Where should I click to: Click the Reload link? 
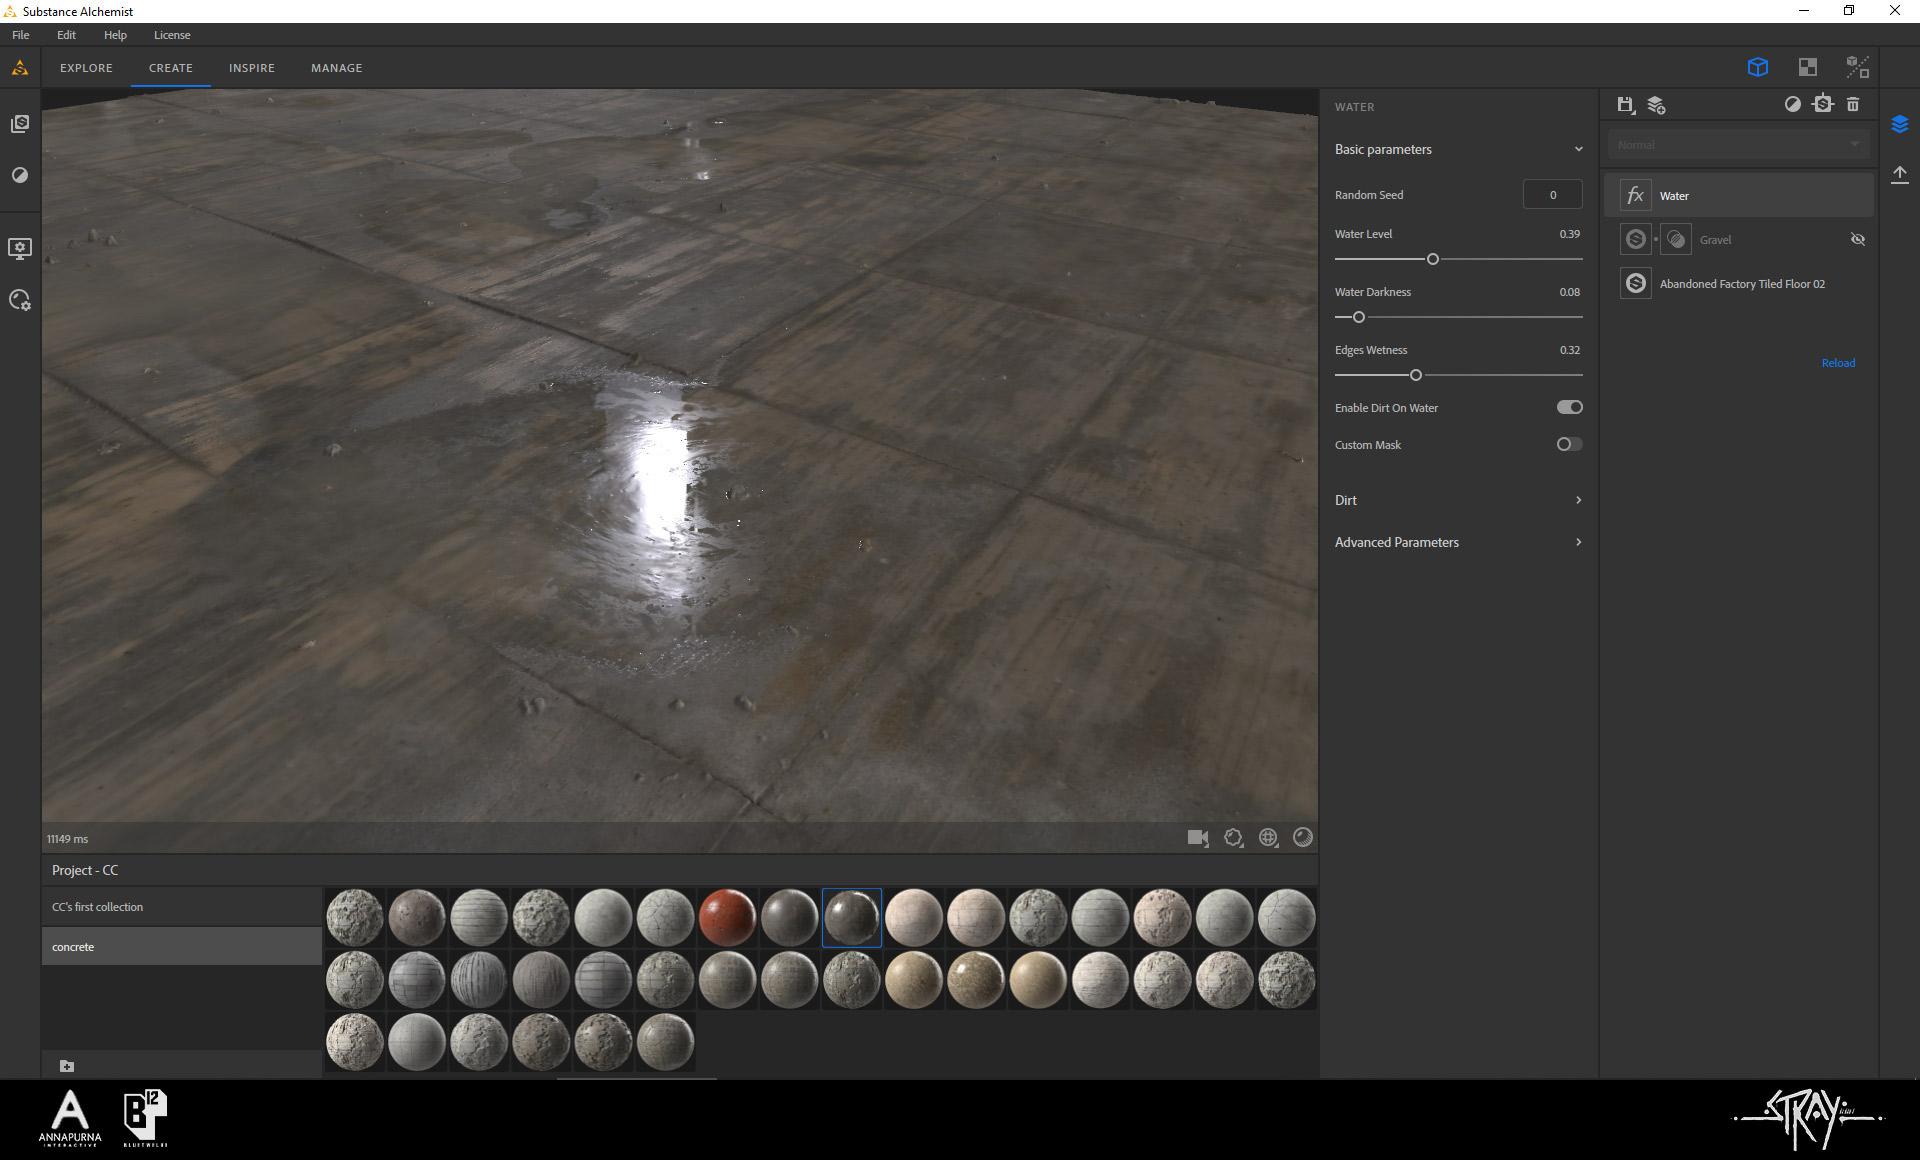[x=1837, y=363]
